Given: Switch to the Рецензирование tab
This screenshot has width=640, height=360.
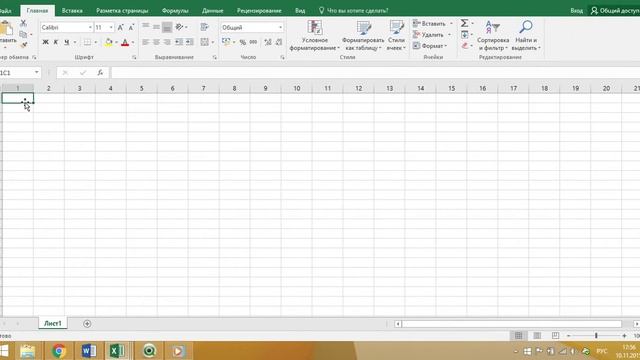Looking at the screenshot, I should [x=259, y=11].
